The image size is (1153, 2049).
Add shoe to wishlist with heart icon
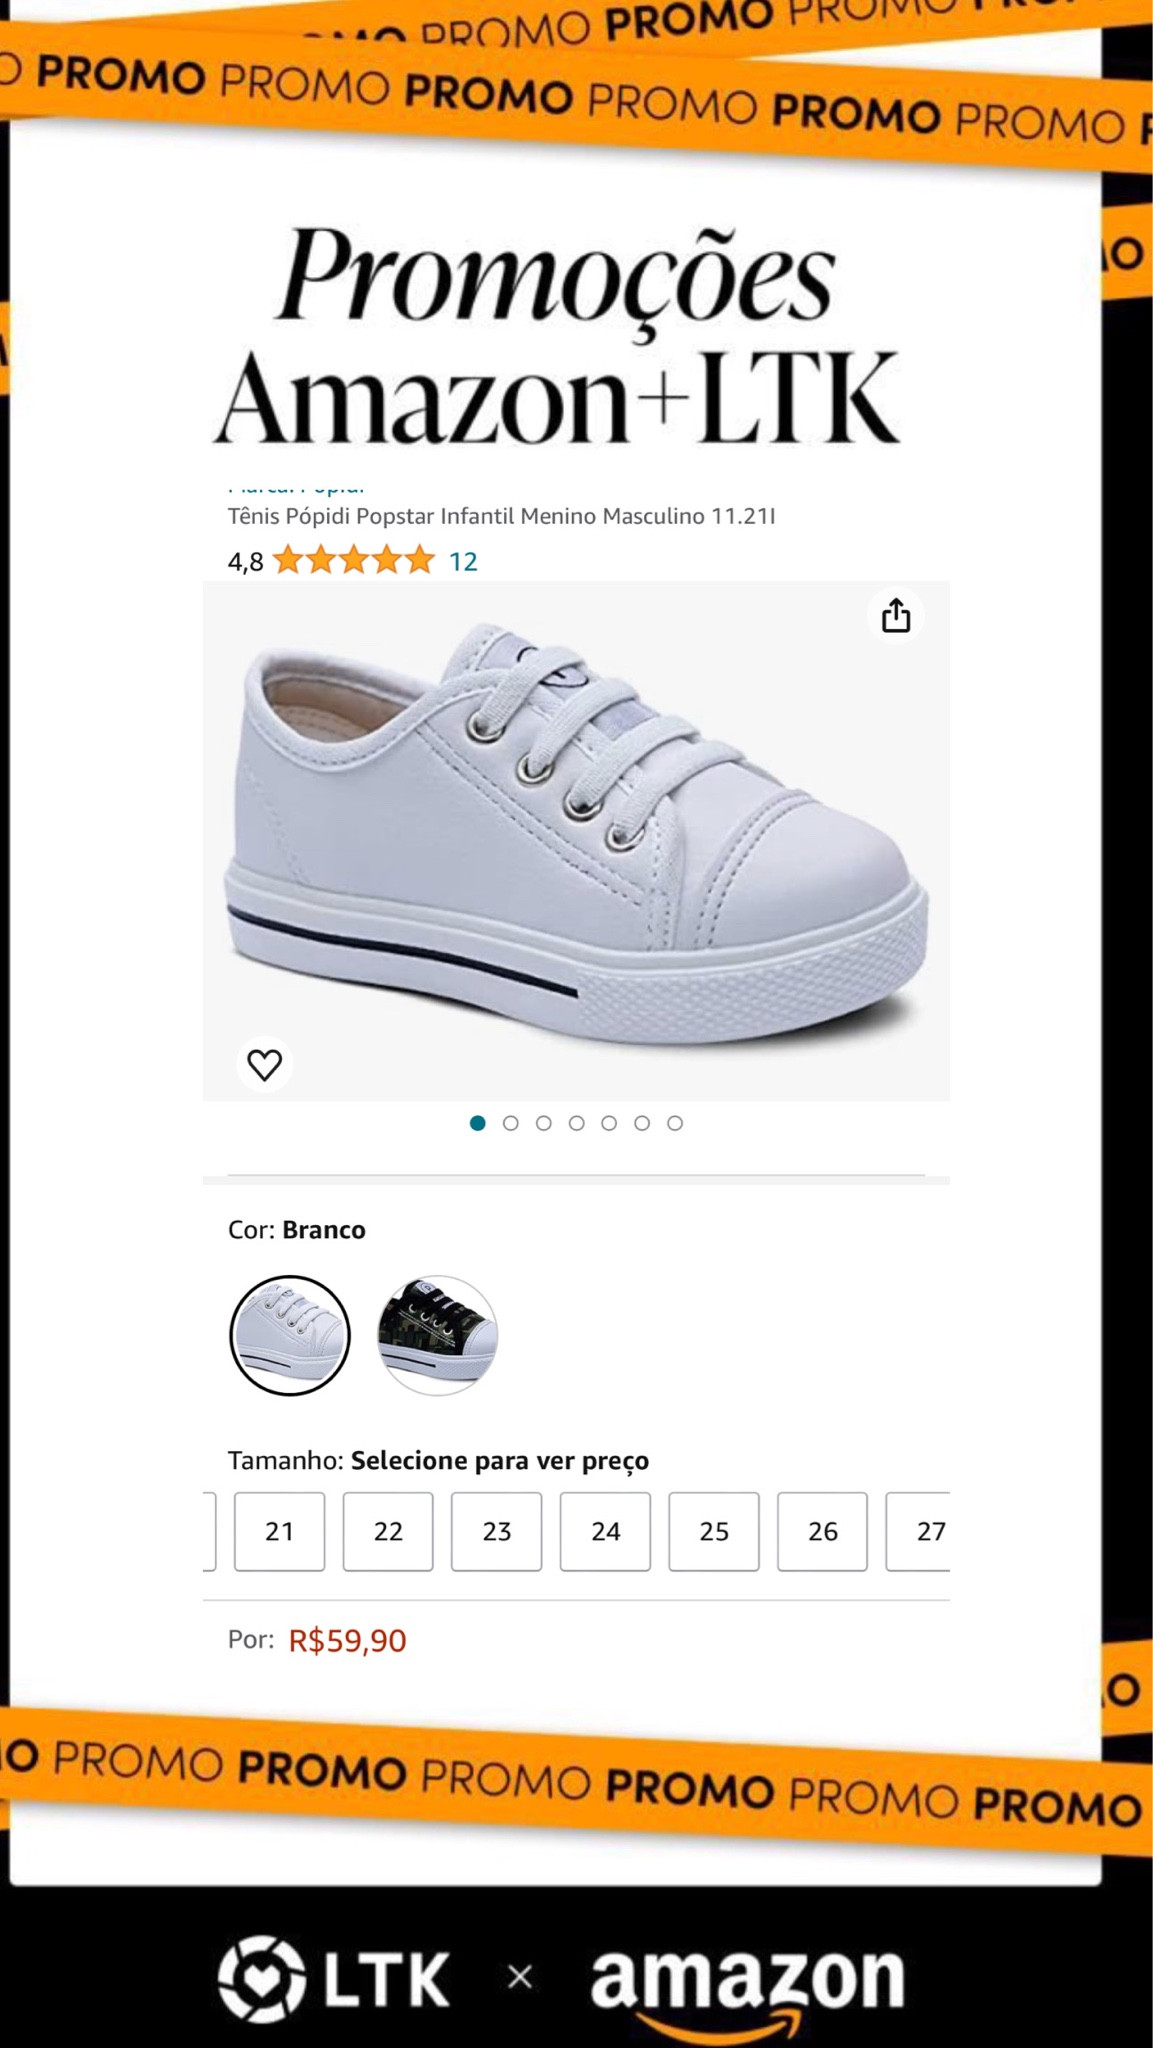point(265,1064)
